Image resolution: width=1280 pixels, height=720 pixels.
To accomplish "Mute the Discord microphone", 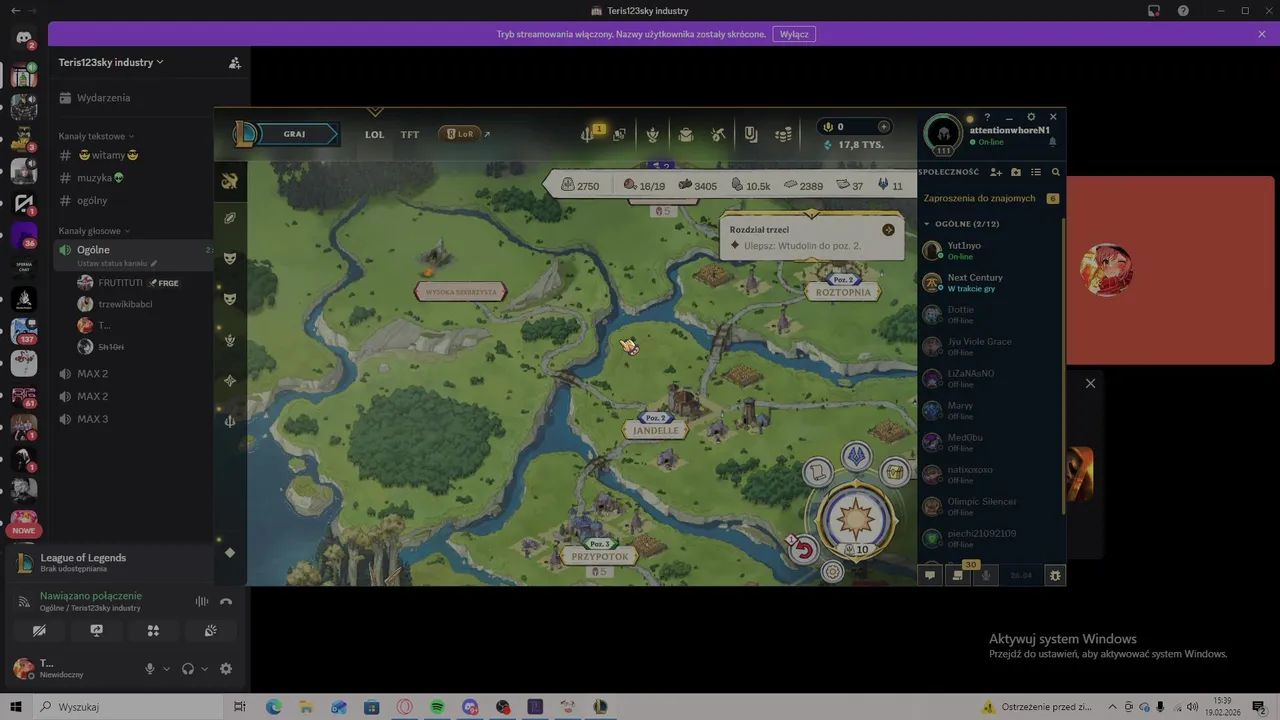I will point(150,669).
